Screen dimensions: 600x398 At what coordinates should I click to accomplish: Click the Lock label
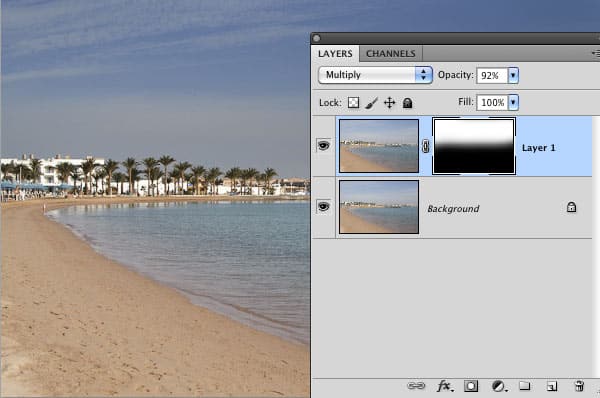[330, 103]
